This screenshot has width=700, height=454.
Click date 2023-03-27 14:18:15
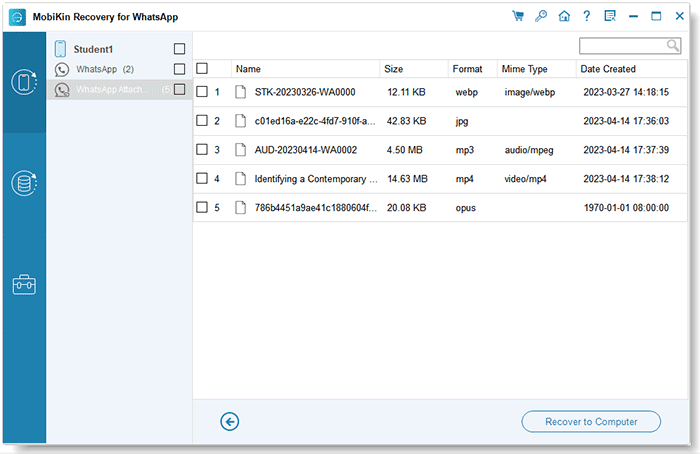coord(626,92)
